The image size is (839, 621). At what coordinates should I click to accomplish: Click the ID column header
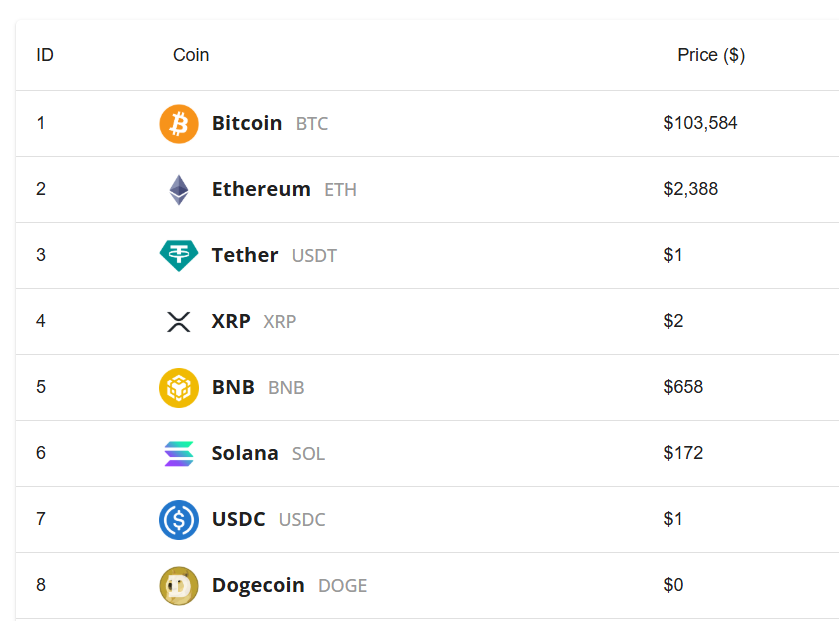[44, 55]
